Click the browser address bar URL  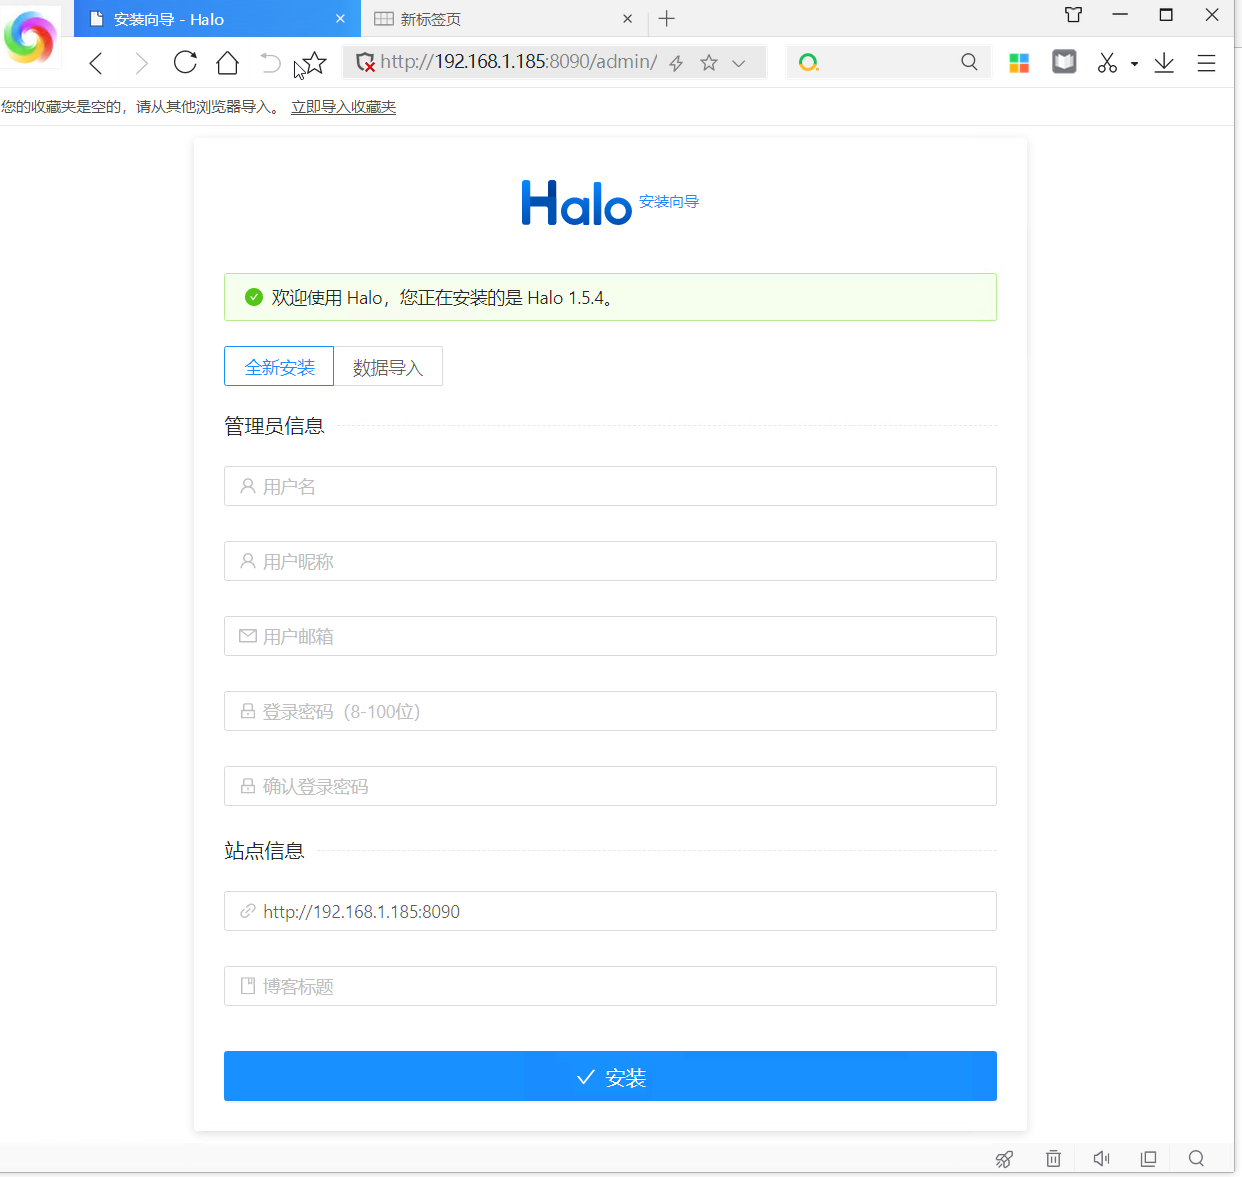(x=519, y=62)
